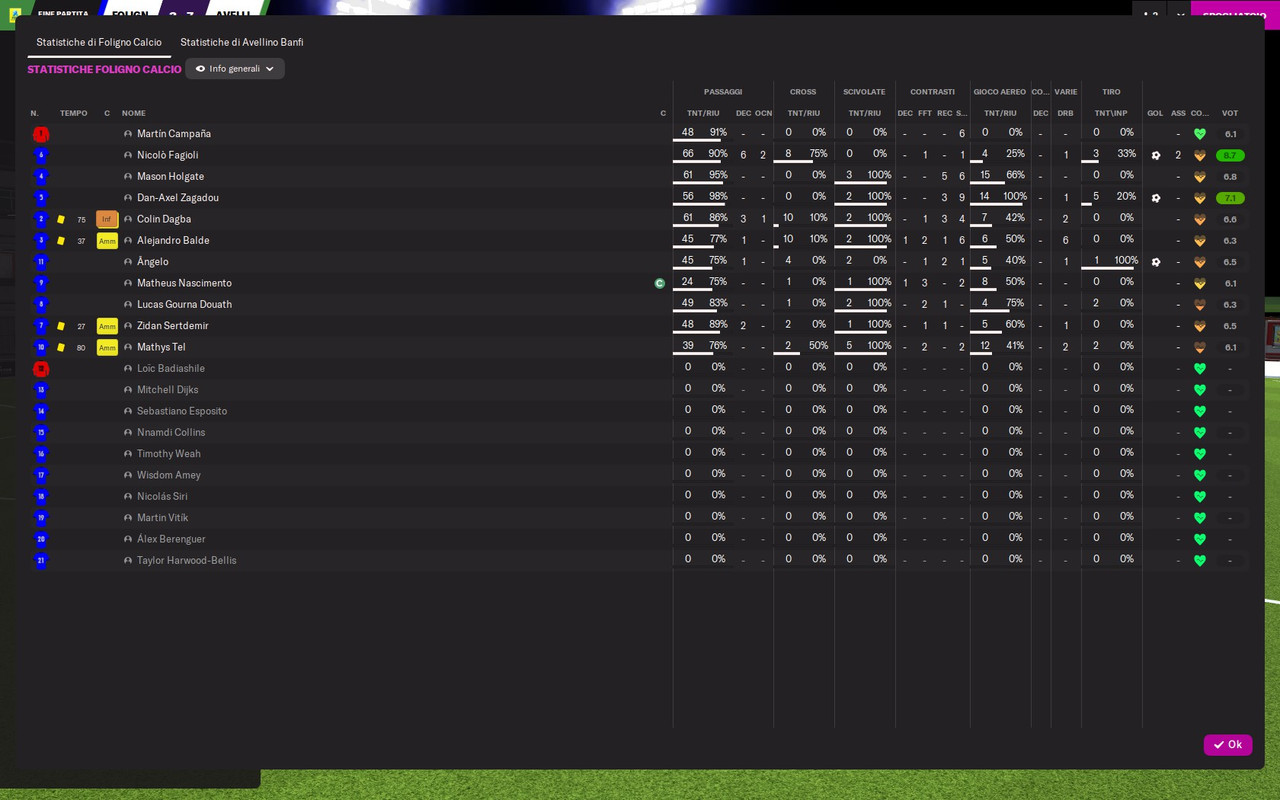The image size is (1280, 800).
Task: Click the Amm badge next to Mathys Tel
Action: click(x=107, y=347)
